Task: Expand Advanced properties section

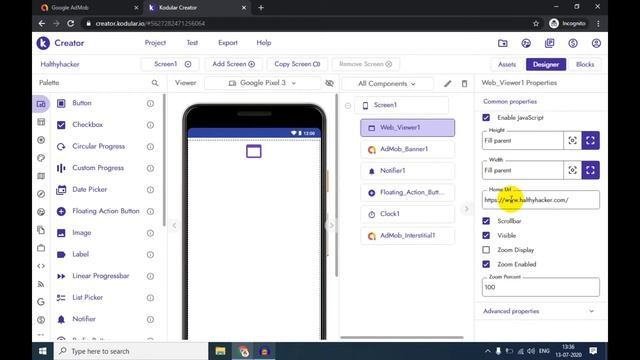Action: pyautogui.click(x=539, y=311)
